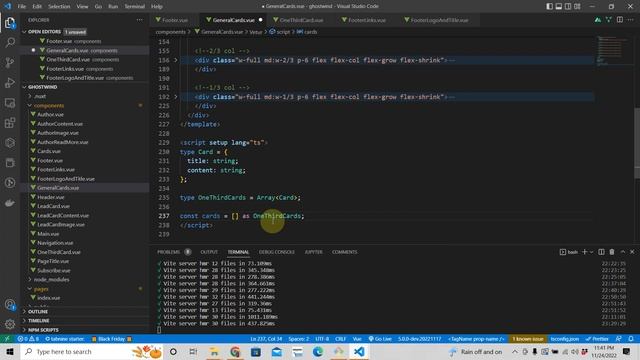Screen dimensions: 640x360
Task: Open Windows Start menu
Action: pyautogui.click(x=10, y=351)
